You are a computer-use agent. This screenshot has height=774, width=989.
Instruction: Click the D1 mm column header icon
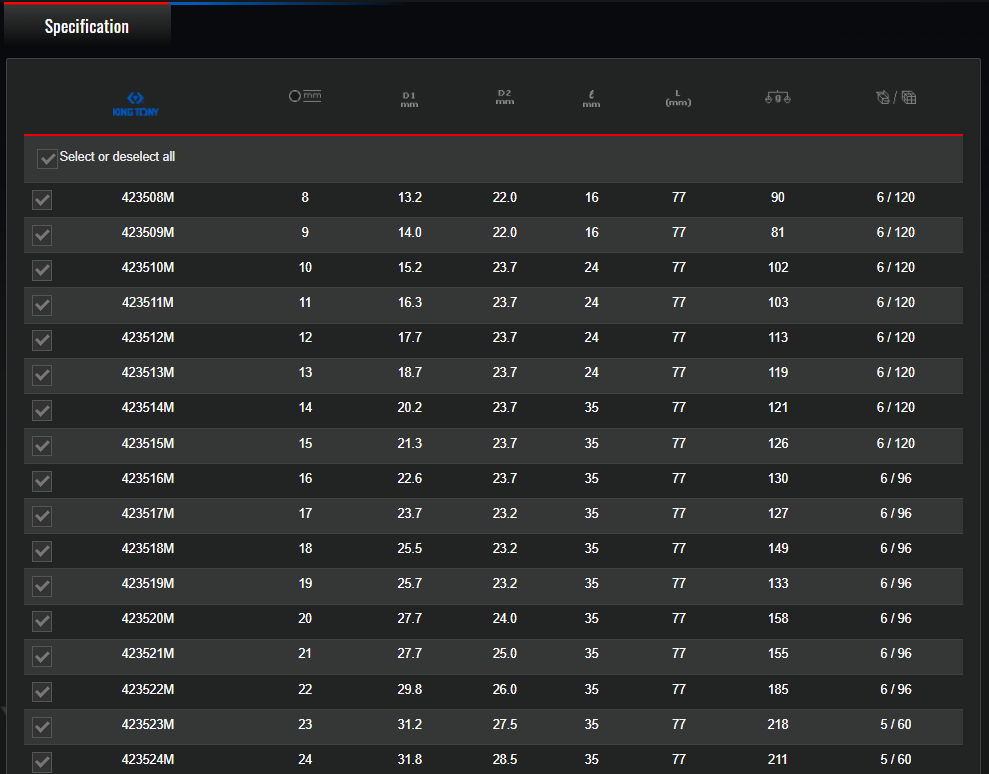click(409, 100)
